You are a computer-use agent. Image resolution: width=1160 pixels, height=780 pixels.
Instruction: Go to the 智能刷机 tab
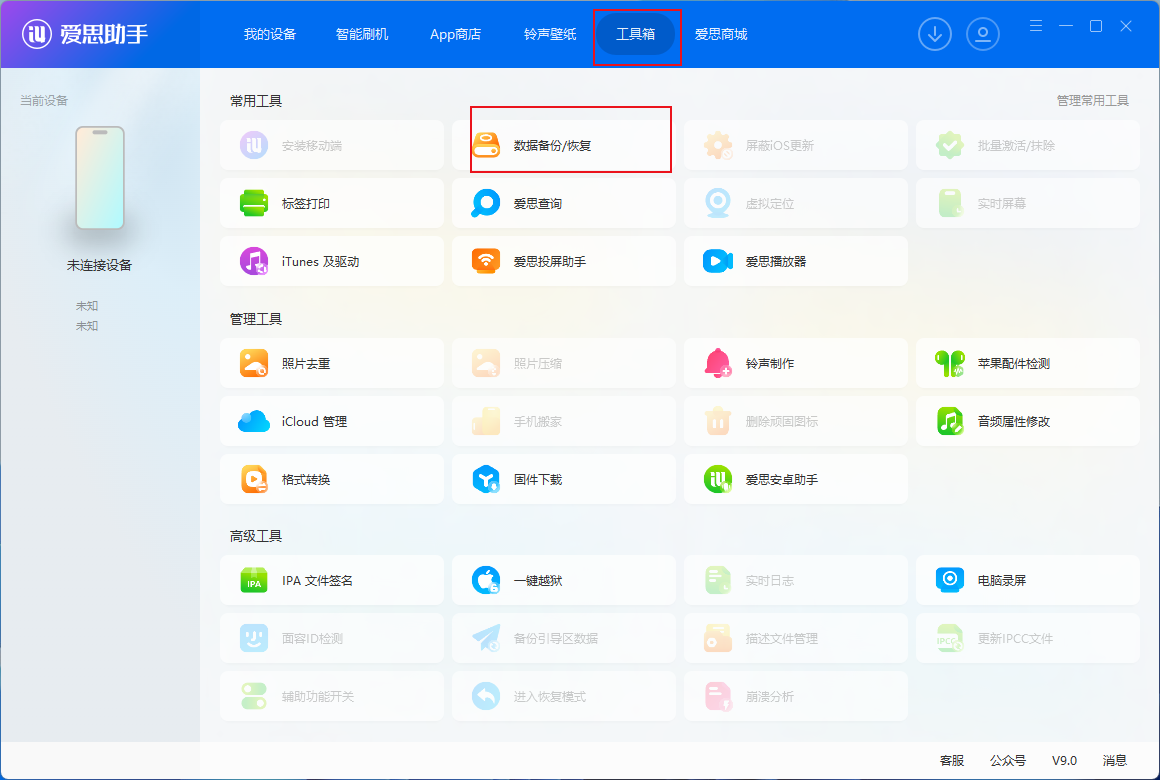pyautogui.click(x=362, y=34)
